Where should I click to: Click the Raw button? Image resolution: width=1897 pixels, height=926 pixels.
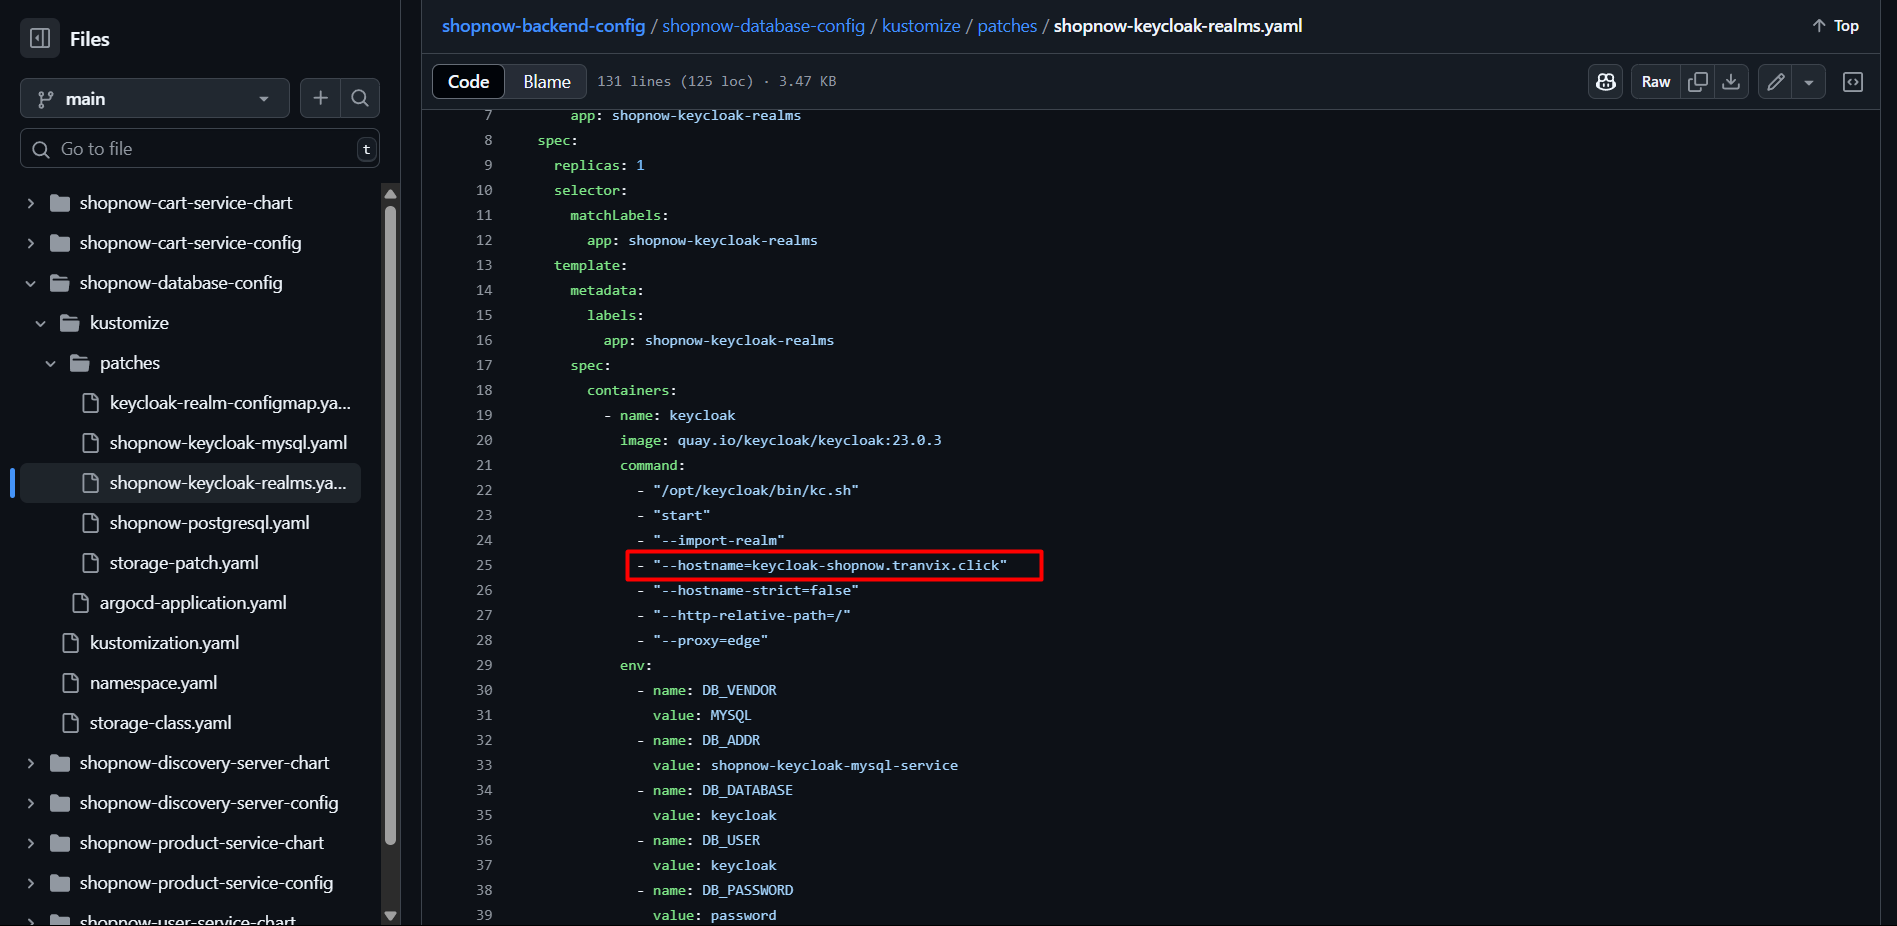[x=1655, y=82]
